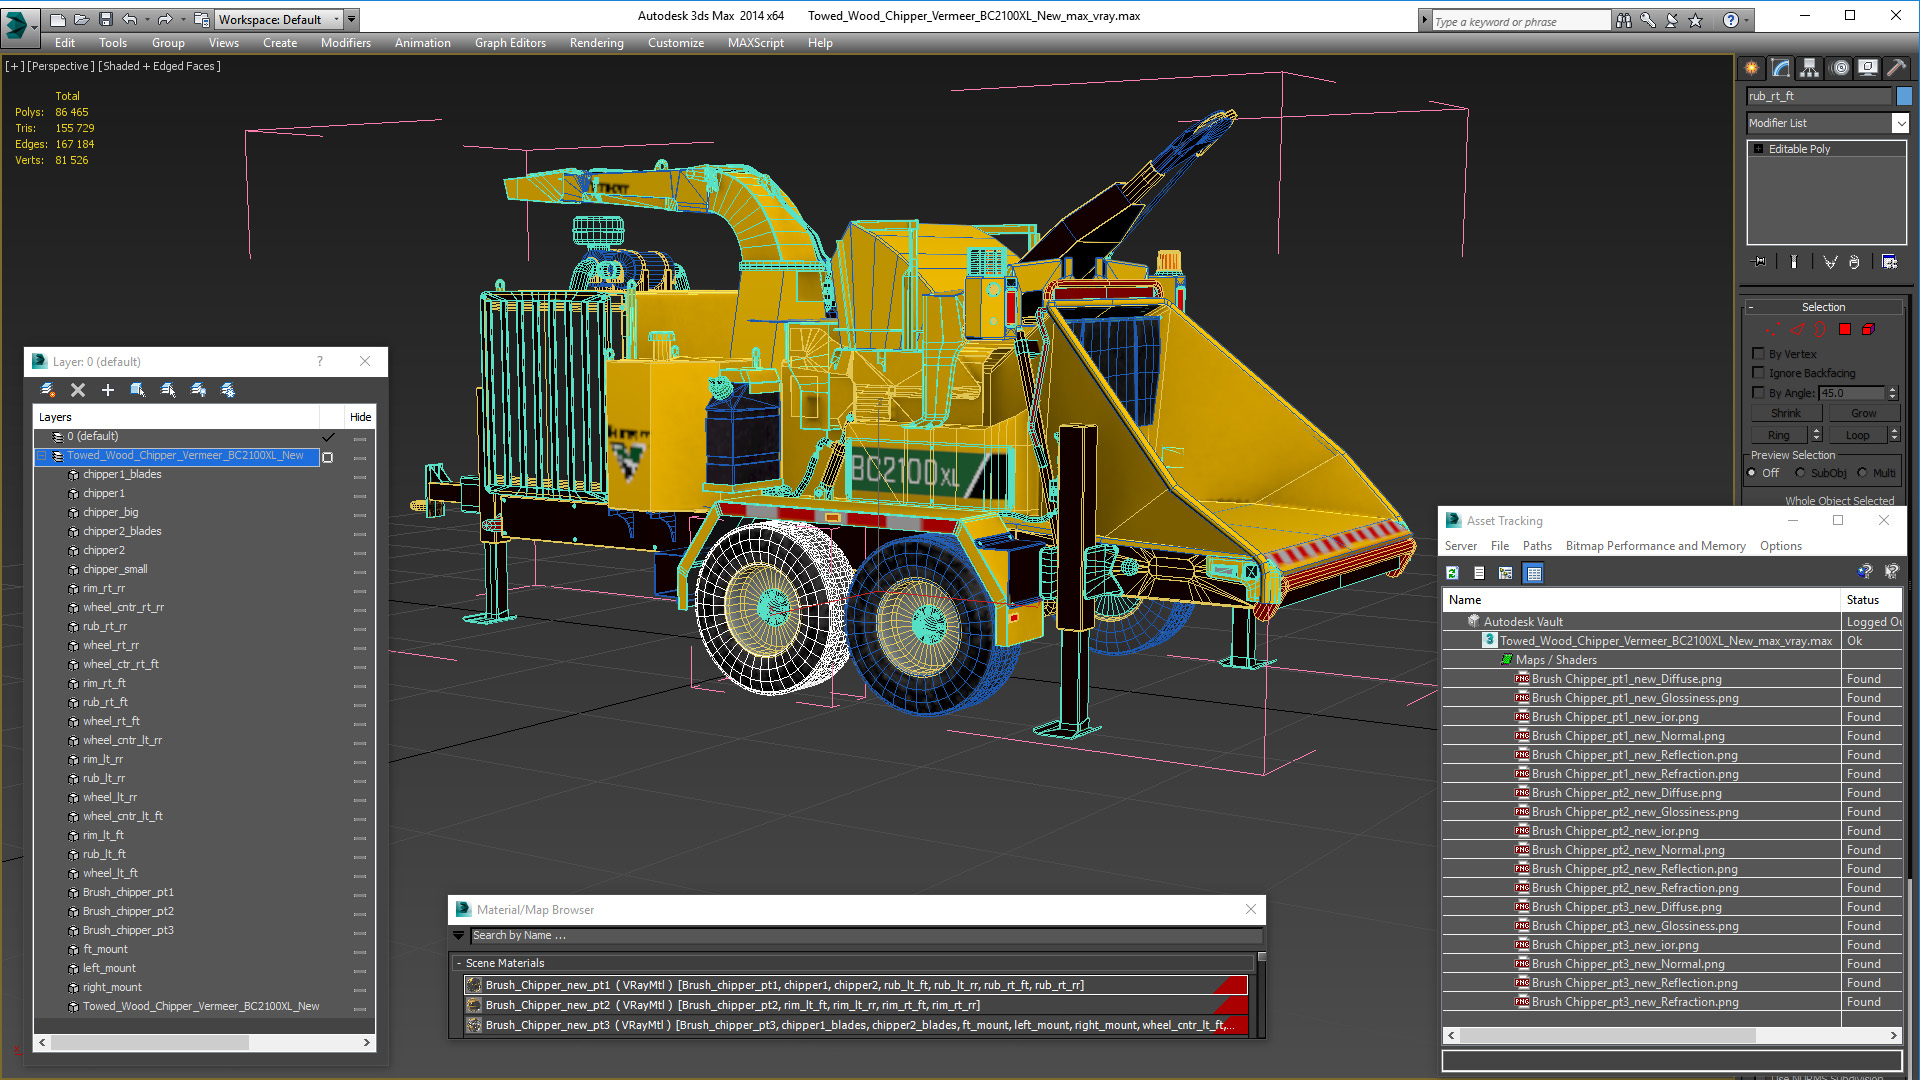This screenshot has height=1080, width=1920.
Task: Open the Motion command panel tab
Action: pyautogui.click(x=1840, y=68)
